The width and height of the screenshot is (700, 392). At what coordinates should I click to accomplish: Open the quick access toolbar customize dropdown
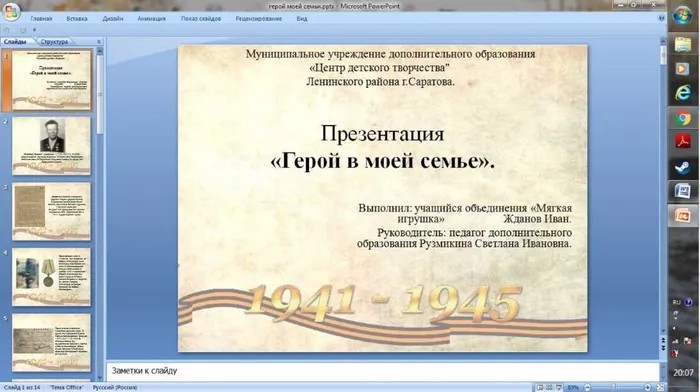coord(34,30)
